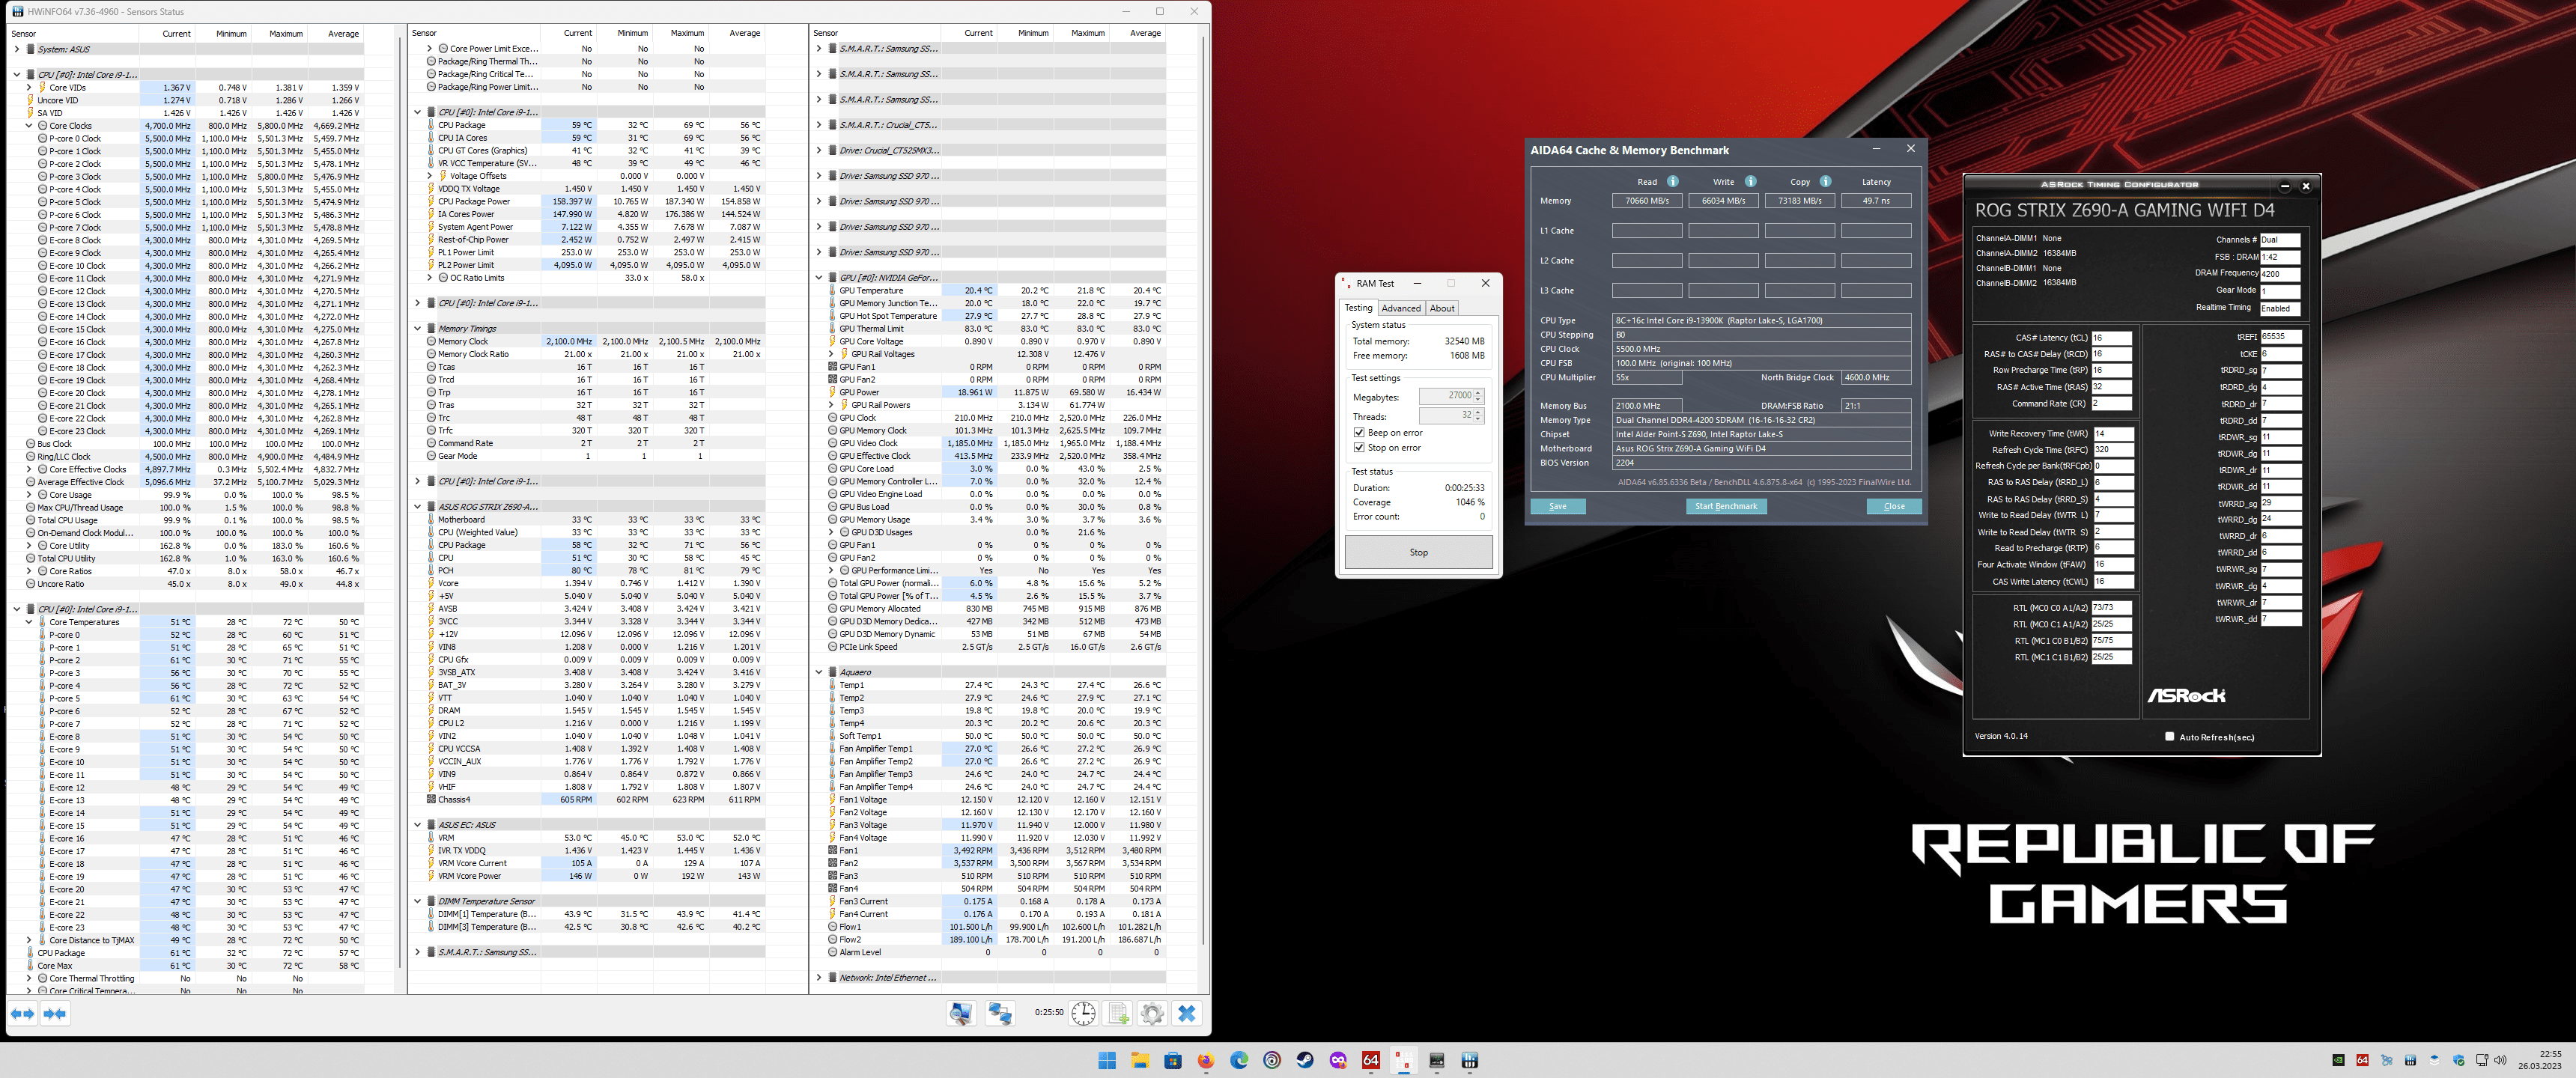Click DRAM Frequency field in Timing Configurator
The width and height of the screenshot is (2576, 1078).
tap(2280, 273)
